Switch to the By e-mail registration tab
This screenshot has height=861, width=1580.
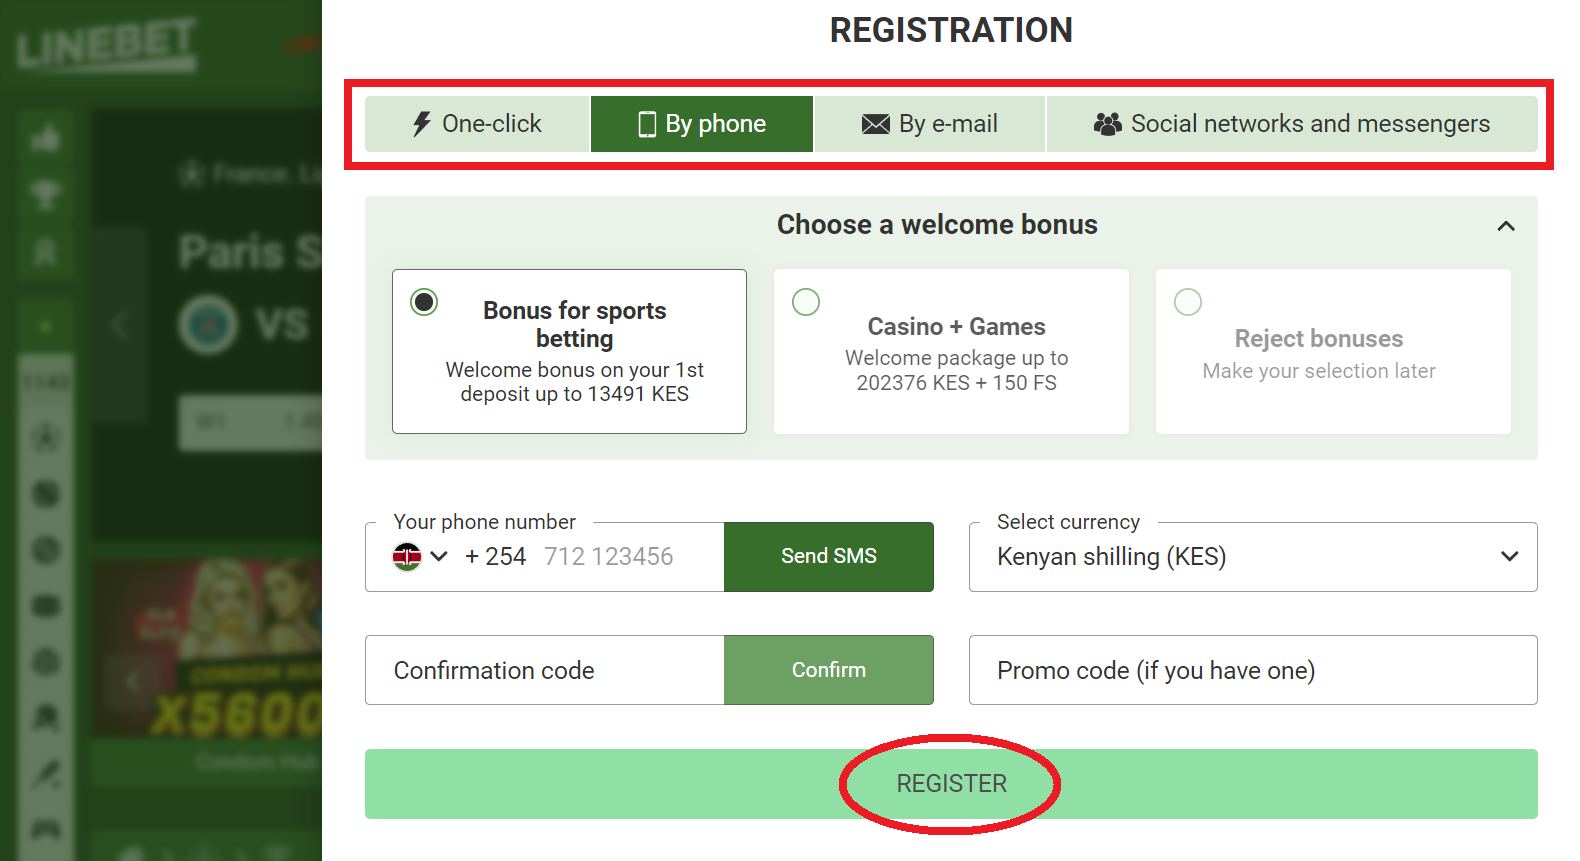tap(930, 123)
